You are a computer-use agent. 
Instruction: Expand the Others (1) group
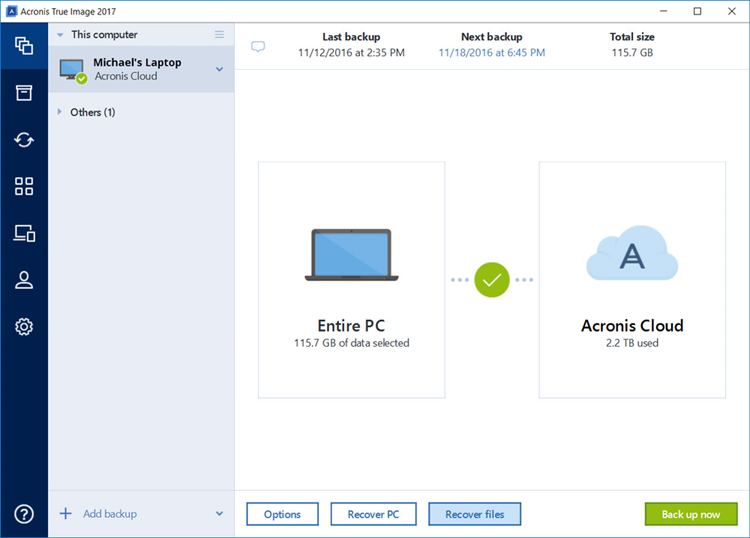tap(61, 112)
